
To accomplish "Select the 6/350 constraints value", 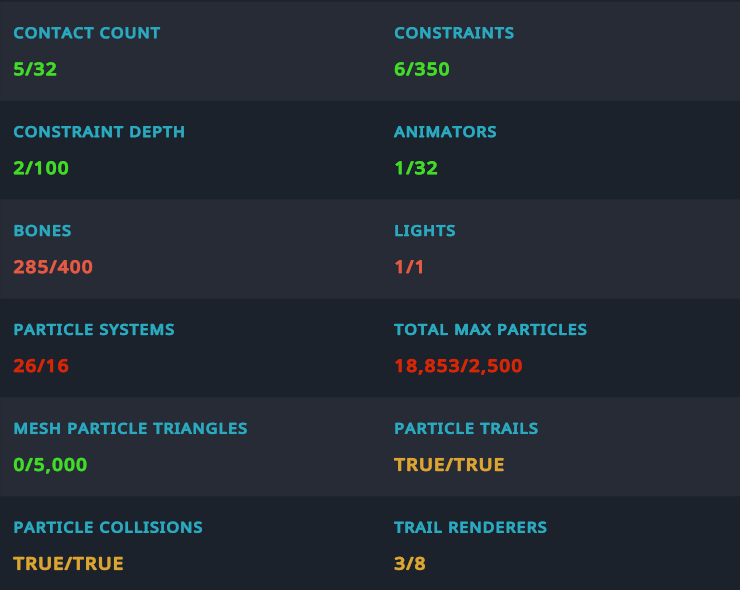I will point(421,70).
